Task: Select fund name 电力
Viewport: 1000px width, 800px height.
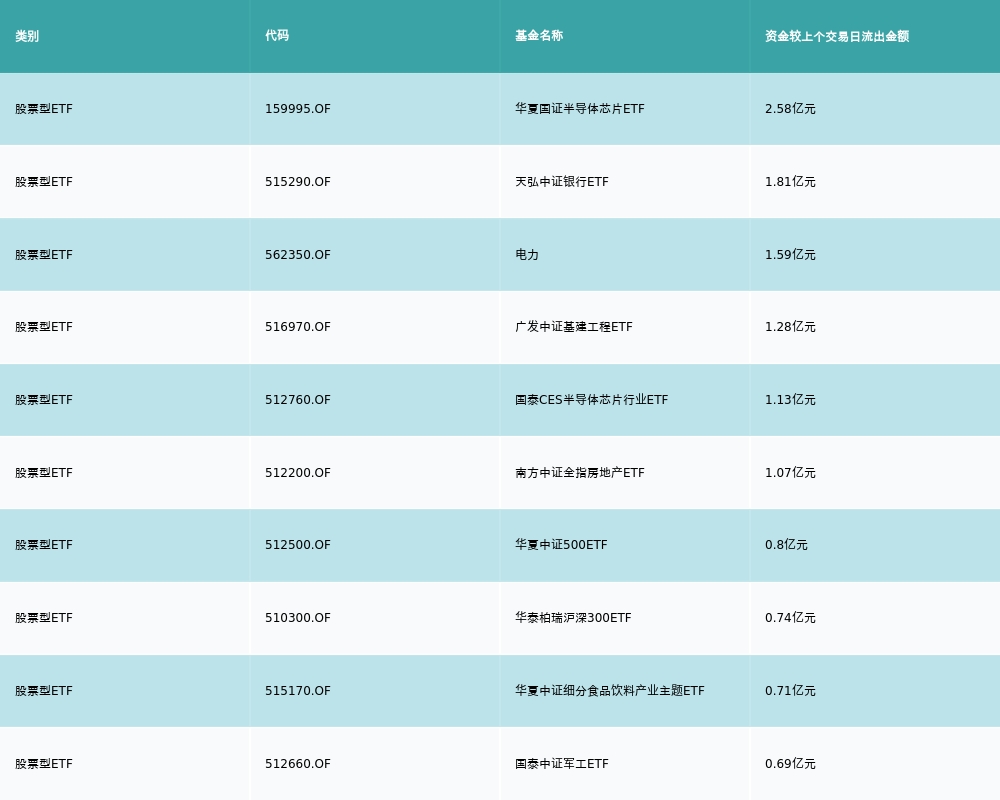Action: [x=527, y=255]
